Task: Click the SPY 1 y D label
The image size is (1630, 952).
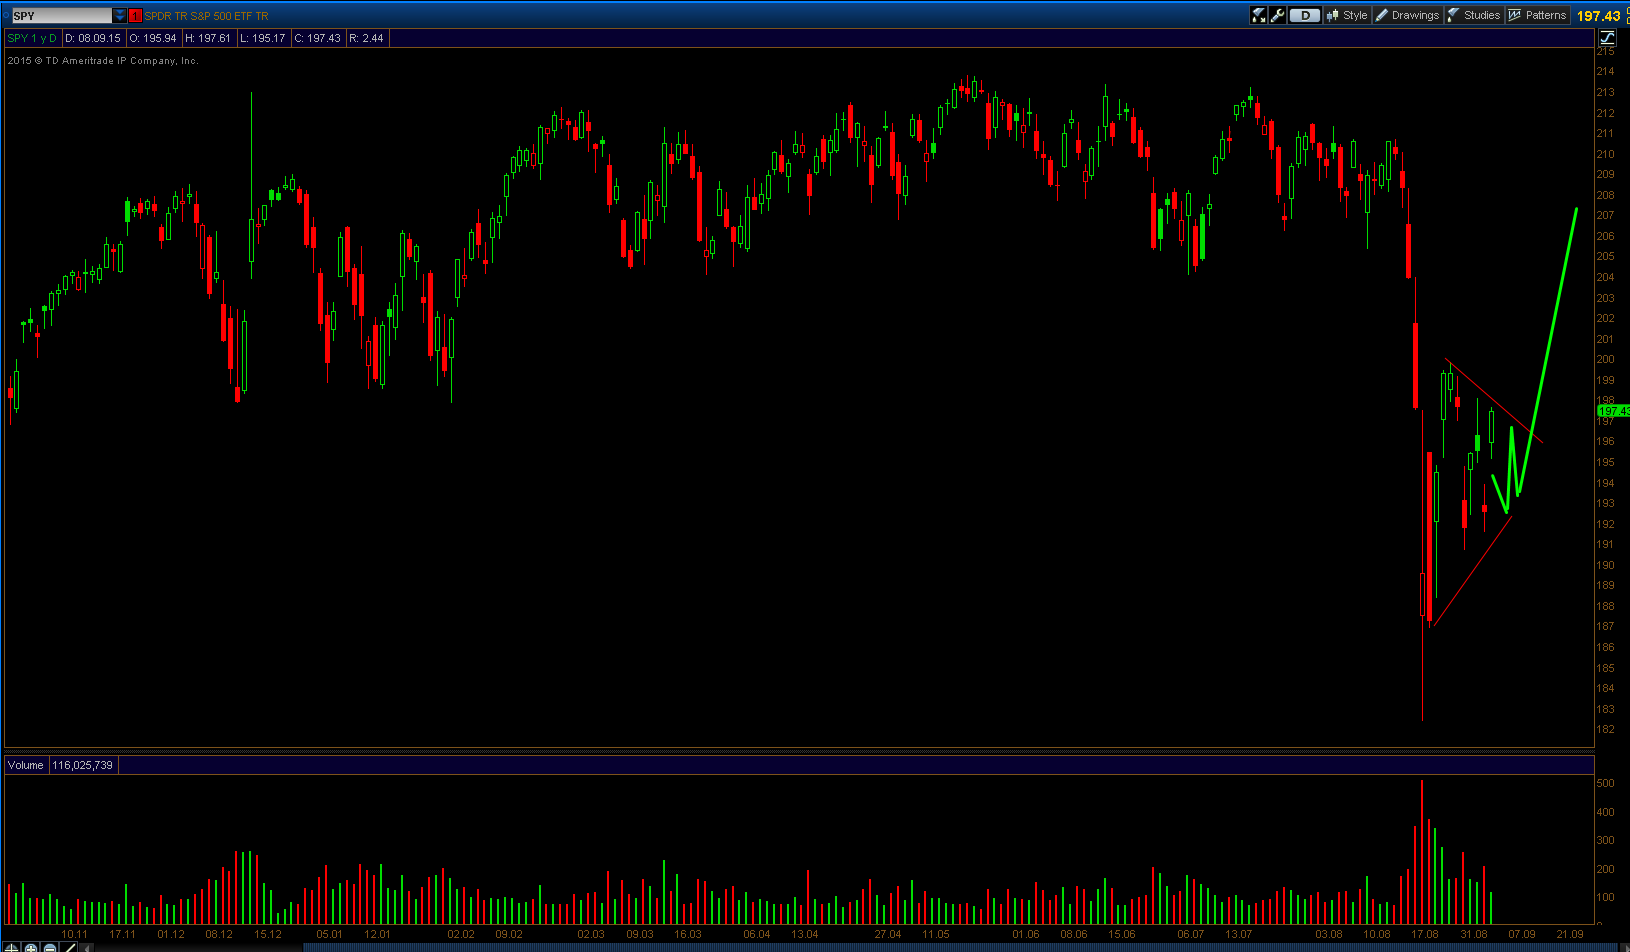Action: pyautogui.click(x=32, y=38)
